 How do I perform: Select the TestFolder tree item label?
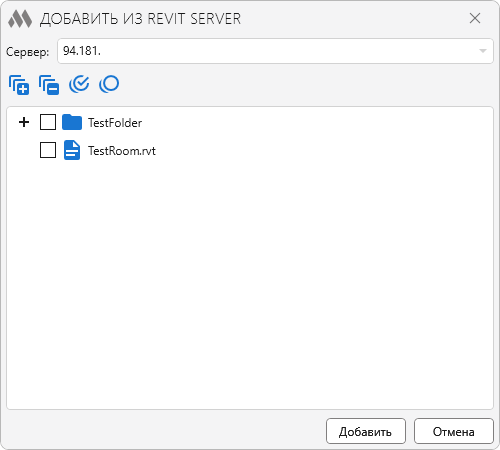(x=115, y=123)
